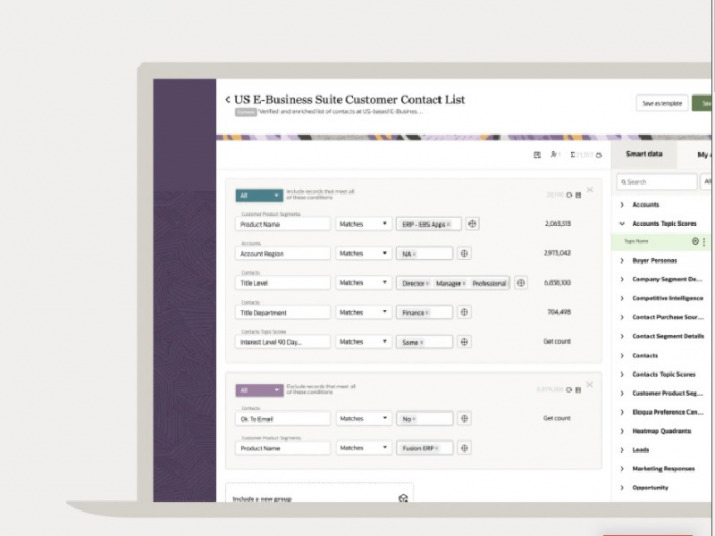Click the Include a new group box
Viewport: 715px width, 536px height.
[x=320, y=493]
